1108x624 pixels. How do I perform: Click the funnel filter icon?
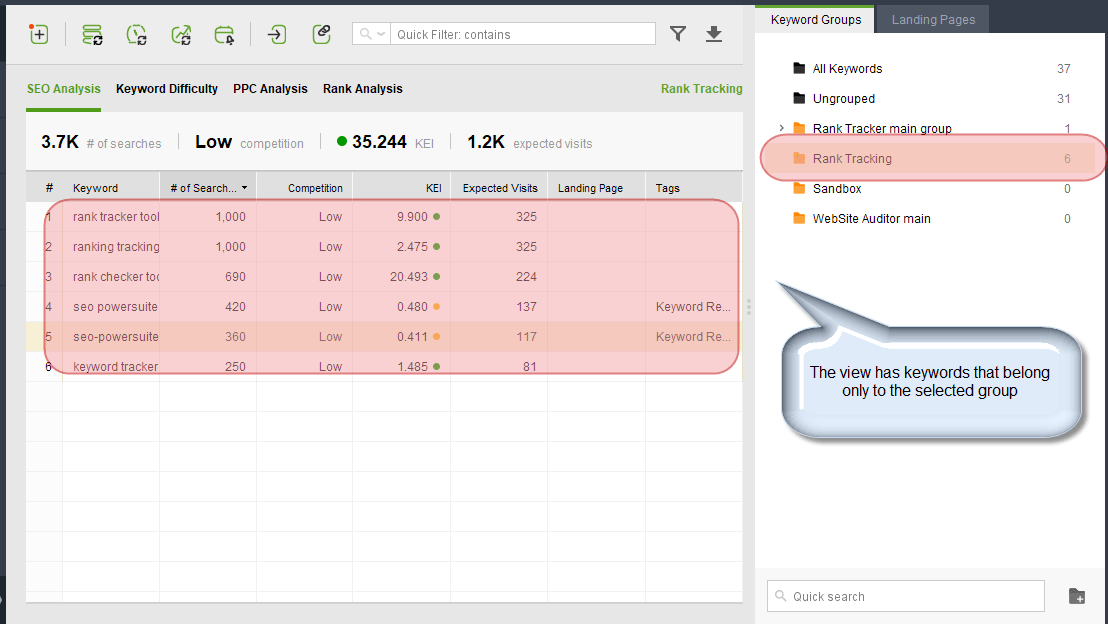pos(678,34)
